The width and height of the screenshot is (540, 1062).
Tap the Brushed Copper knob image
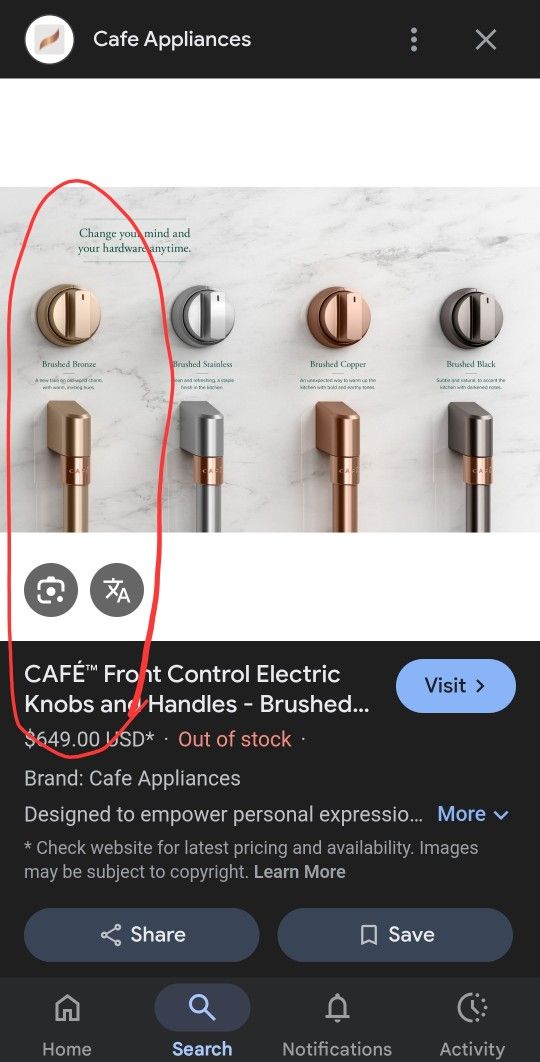[x=338, y=316]
